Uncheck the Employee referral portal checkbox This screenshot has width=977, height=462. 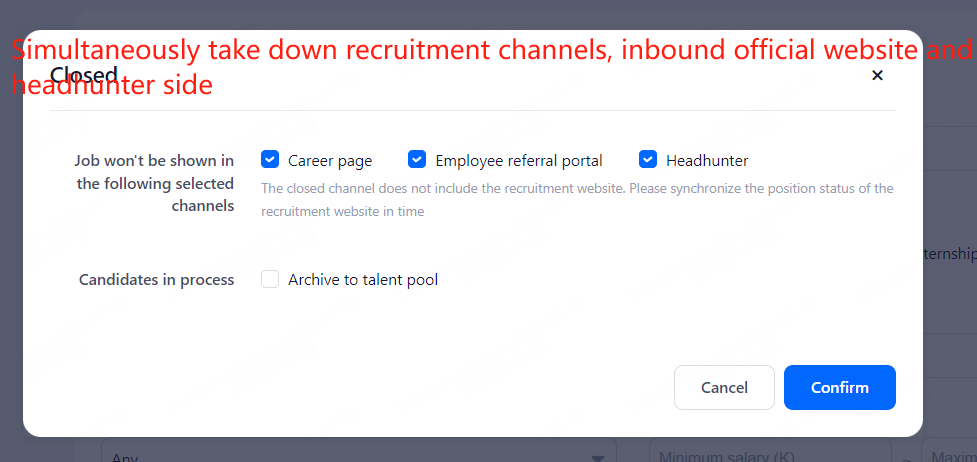tap(417, 160)
